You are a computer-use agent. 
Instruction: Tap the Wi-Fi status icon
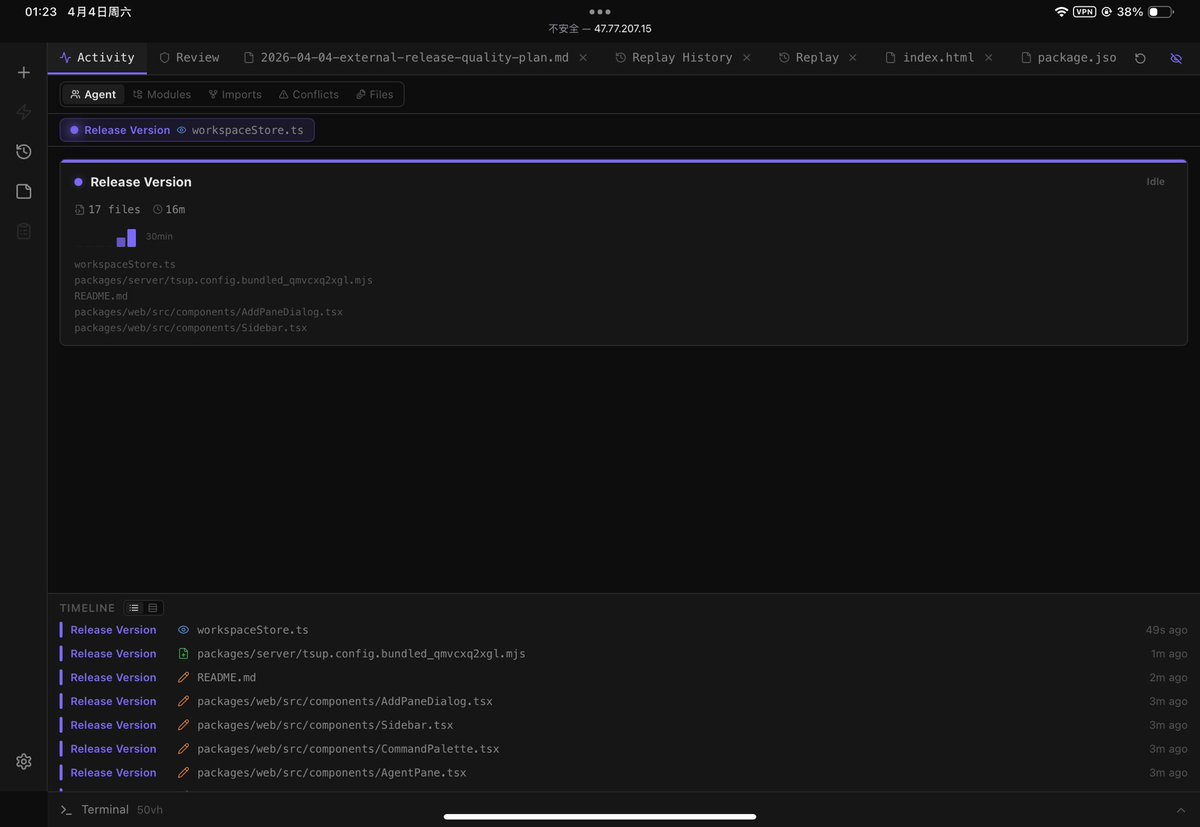tap(1061, 12)
